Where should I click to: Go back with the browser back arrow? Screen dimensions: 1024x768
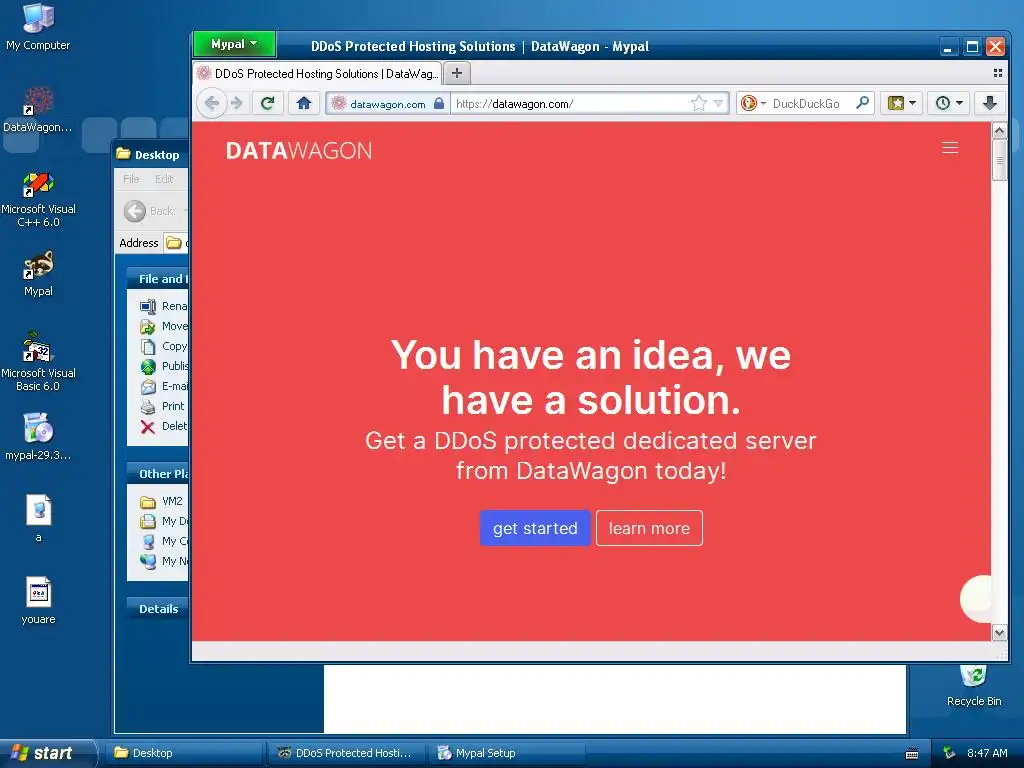tap(212, 103)
